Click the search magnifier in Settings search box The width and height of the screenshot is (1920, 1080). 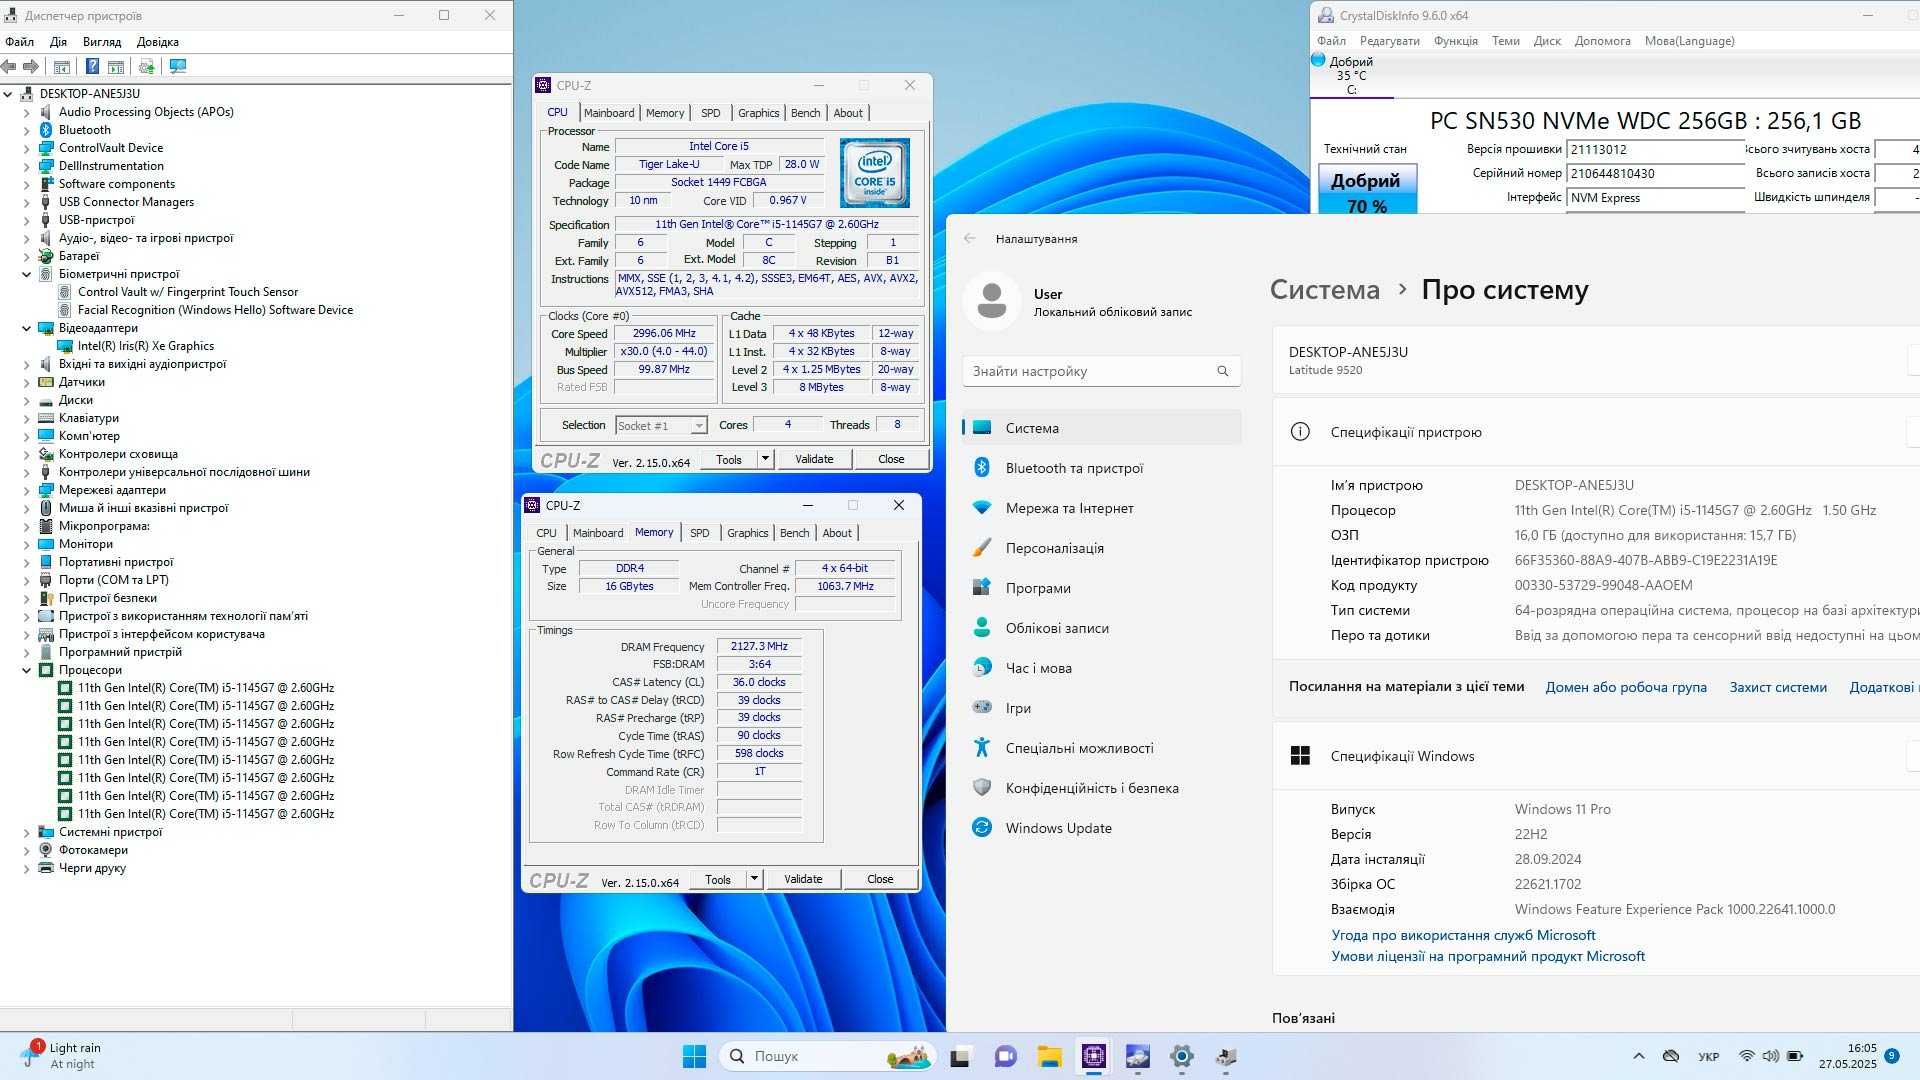pos(1222,371)
